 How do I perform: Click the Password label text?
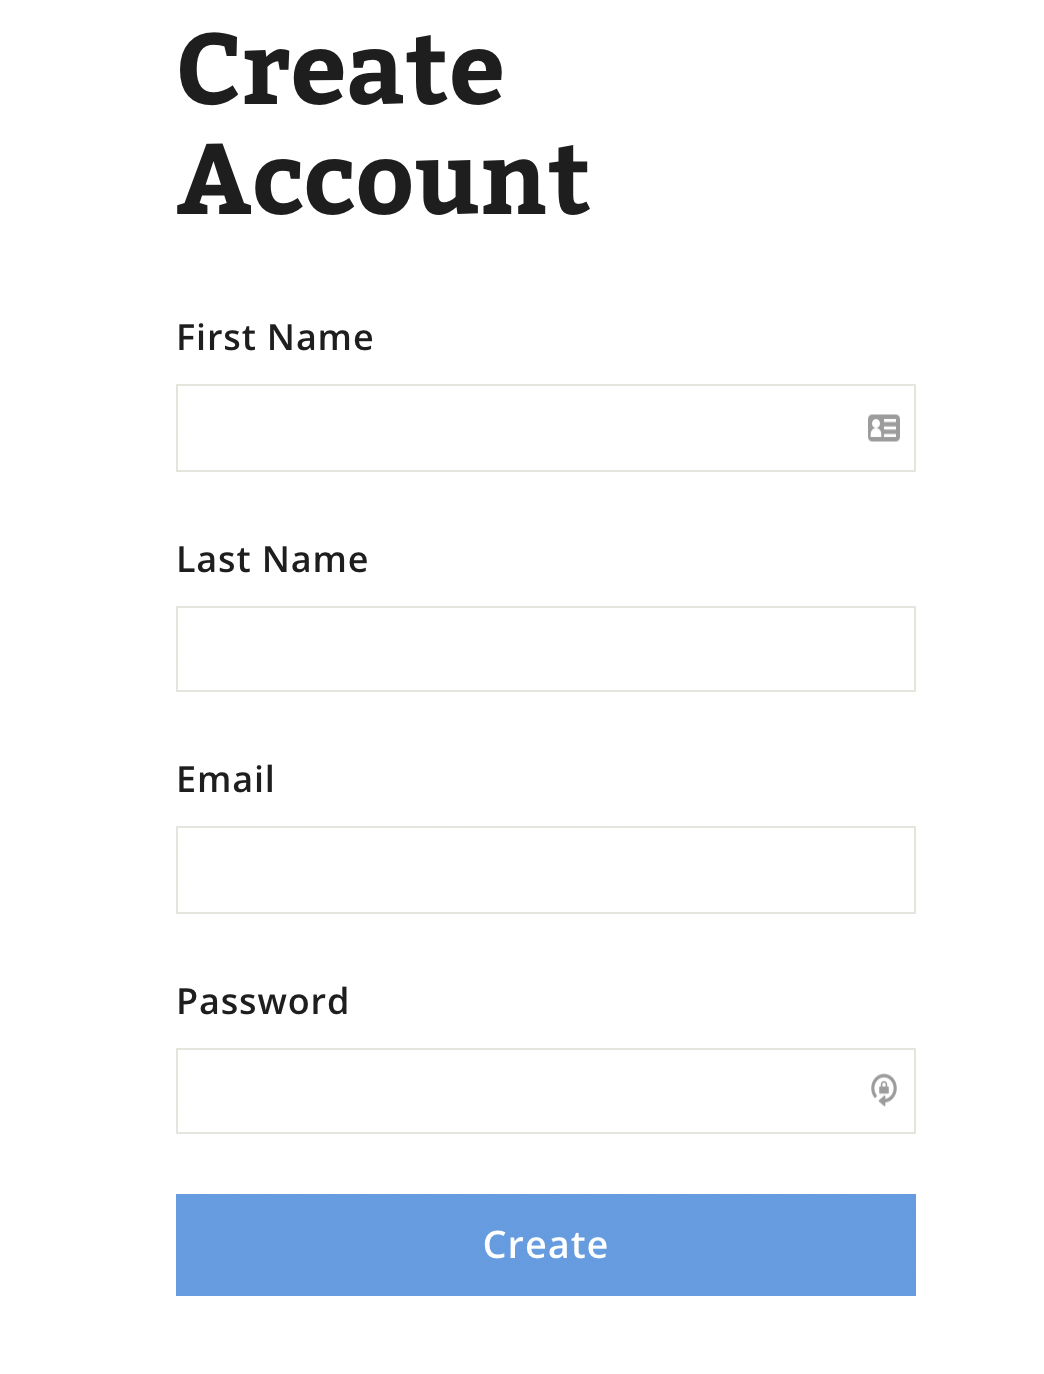pyautogui.click(x=262, y=1002)
